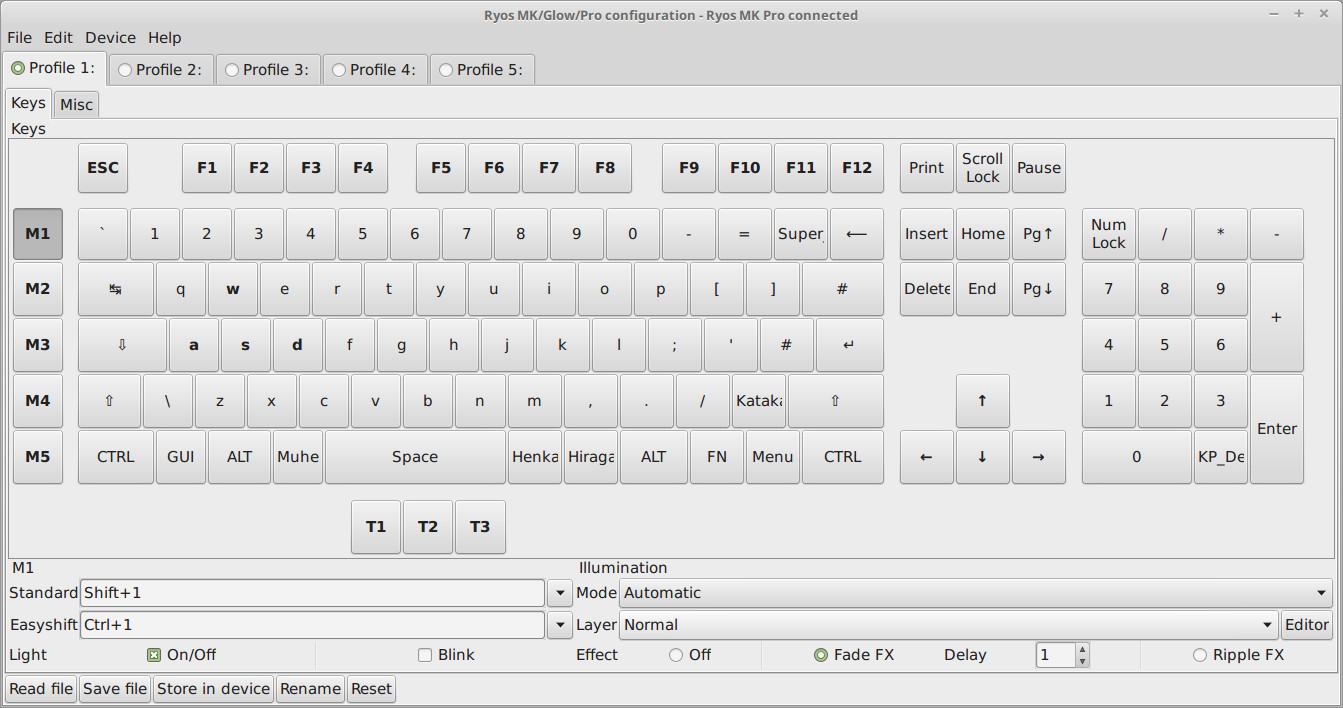Image resolution: width=1343 pixels, height=708 pixels.
Task: Select the FN key
Action: 717,457
